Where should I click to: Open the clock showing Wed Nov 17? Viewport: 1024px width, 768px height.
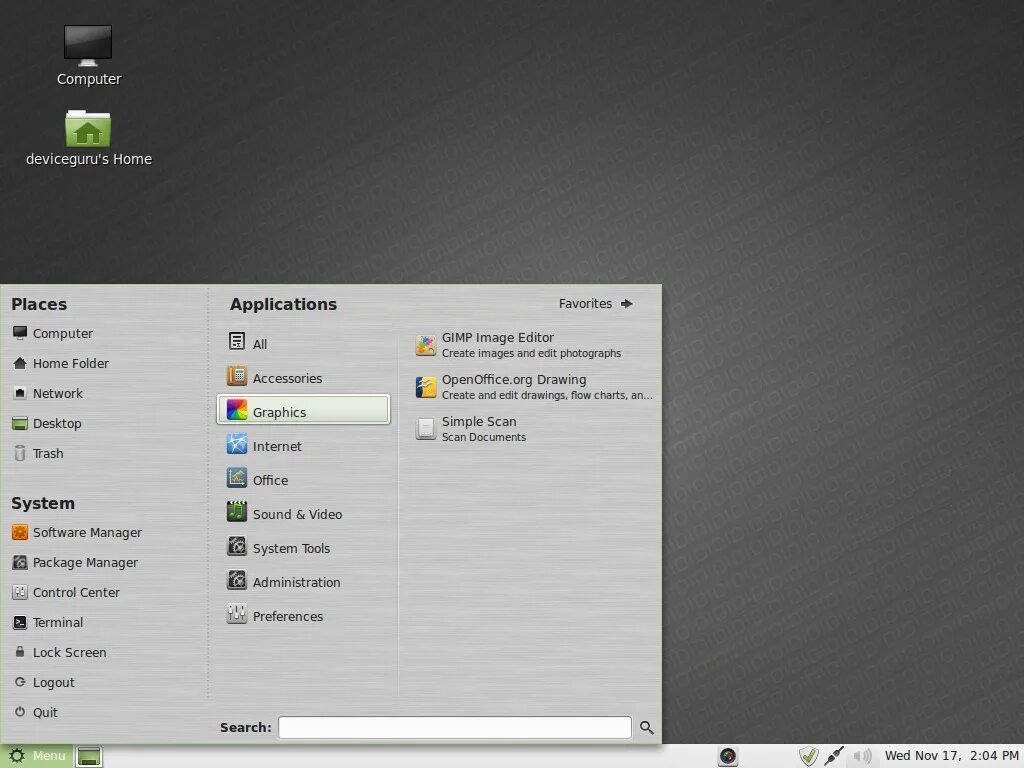(952, 756)
